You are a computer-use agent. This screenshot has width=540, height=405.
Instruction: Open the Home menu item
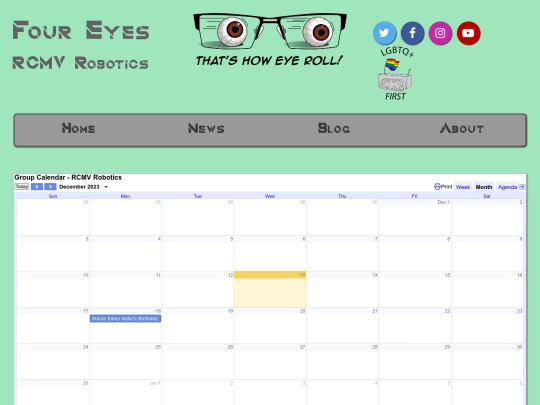click(x=78, y=128)
